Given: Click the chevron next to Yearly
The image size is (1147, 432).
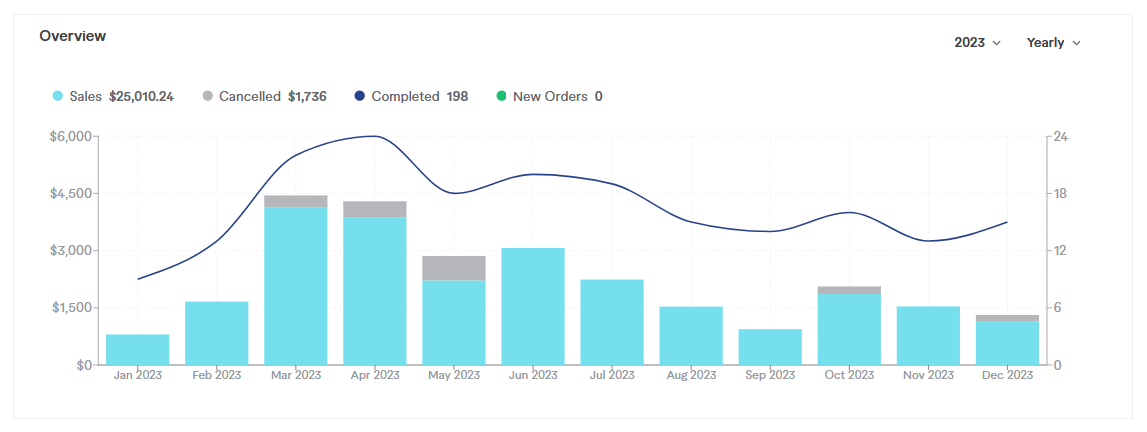Looking at the screenshot, I should click(1076, 44).
